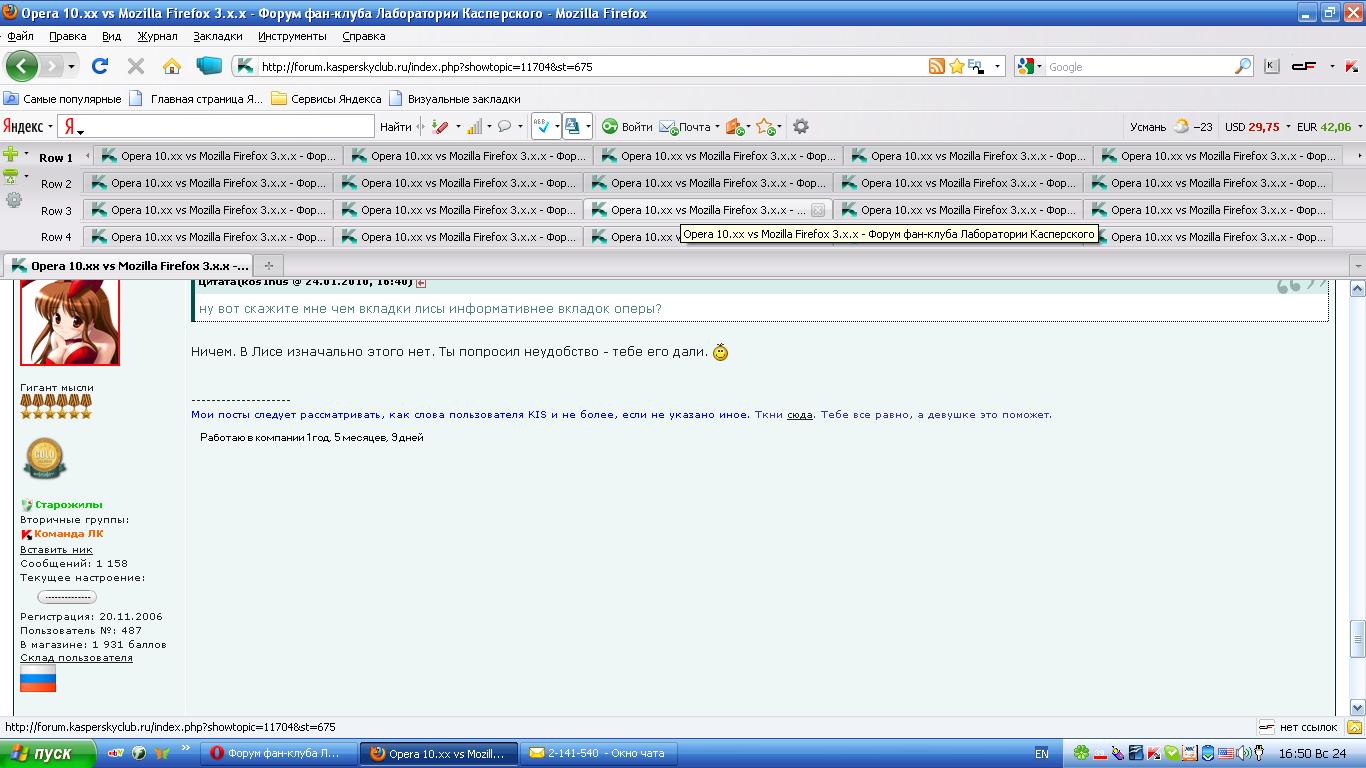This screenshot has height=768, width=1366.
Task: Open the Главная страница Я... bookmark
Action: coord(197,99)
